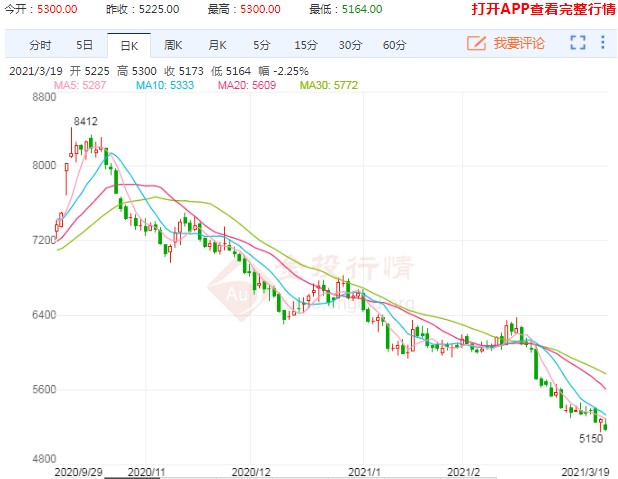Click the 我要评论 button text
Image resolution: width=618 pixels, height=479 pixels.
click(518, 45)
